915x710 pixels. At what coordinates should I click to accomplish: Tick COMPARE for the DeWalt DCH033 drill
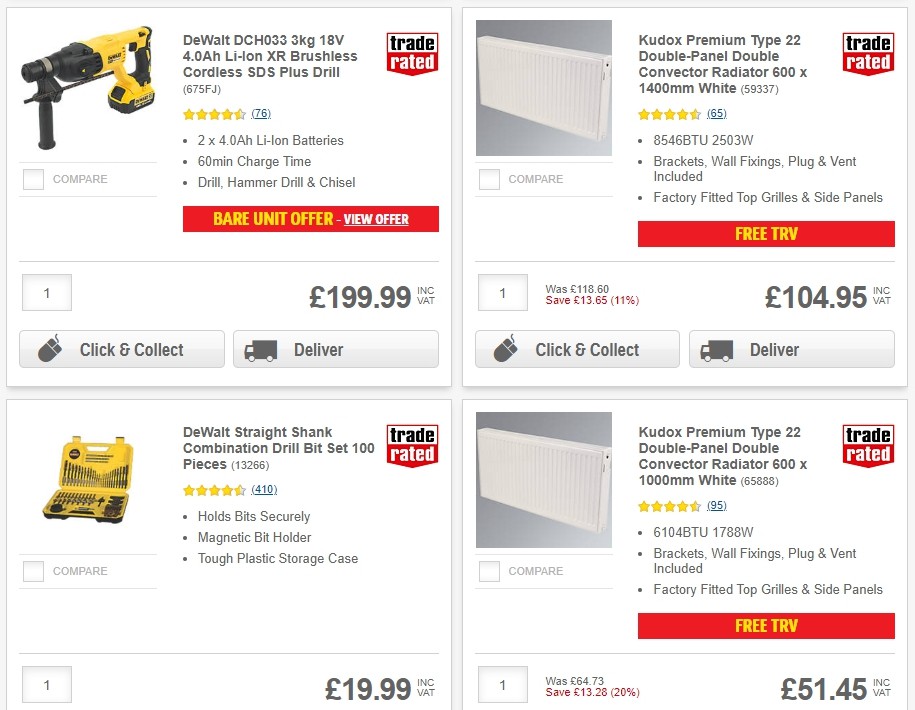[x=33, y=178]
